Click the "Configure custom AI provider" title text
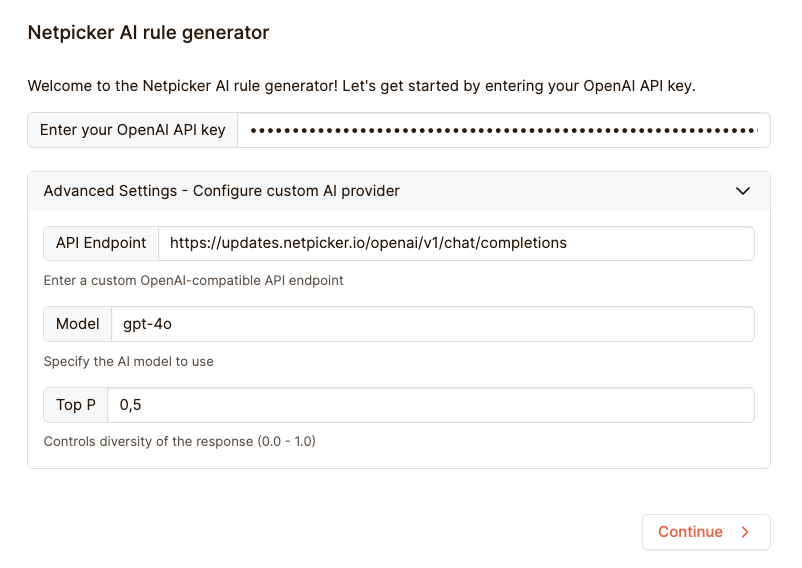The height and width of the screenshot is (568, 802). click(297, 191)
